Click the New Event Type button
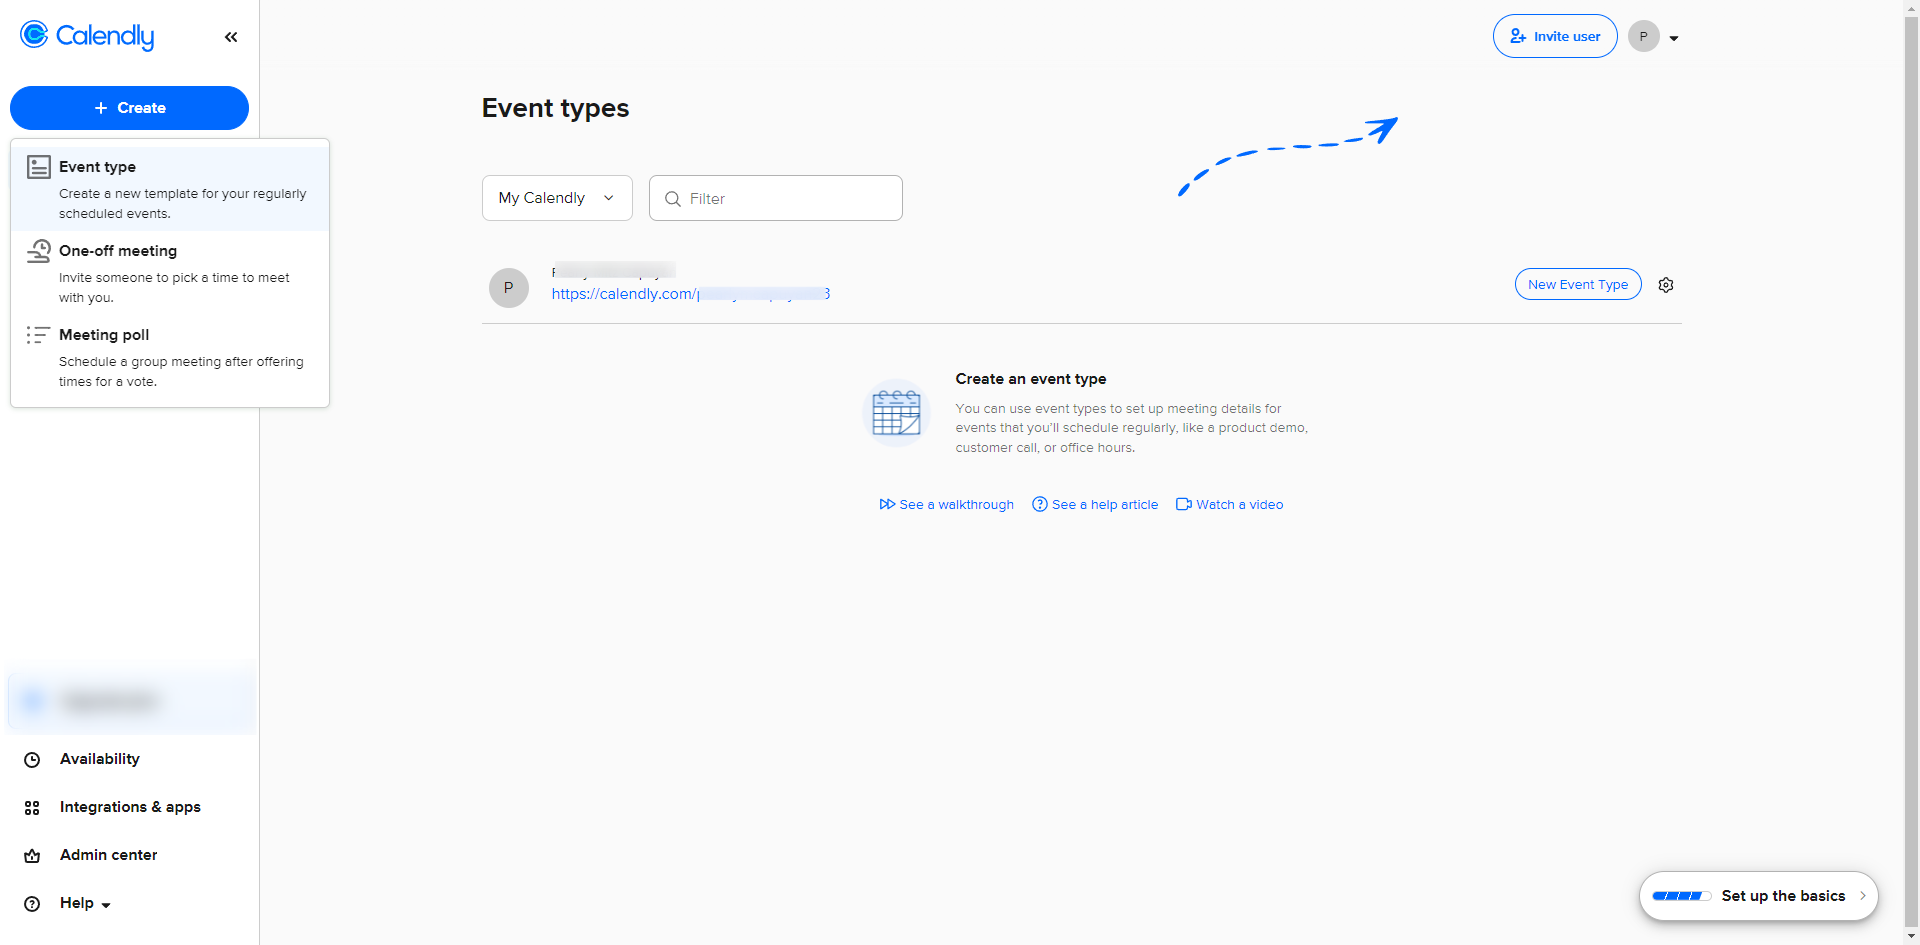 pos(1578,284)
